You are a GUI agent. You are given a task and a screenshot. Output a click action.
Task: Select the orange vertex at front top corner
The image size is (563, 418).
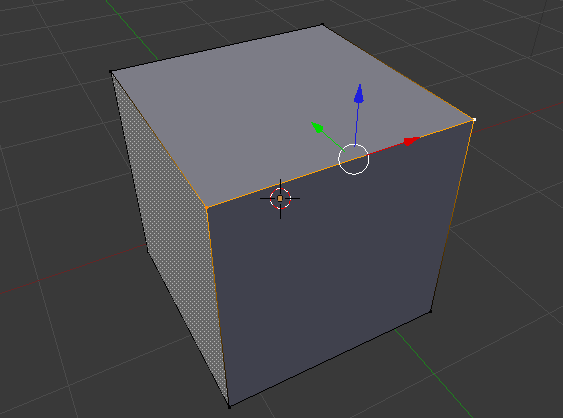point(207,208)
